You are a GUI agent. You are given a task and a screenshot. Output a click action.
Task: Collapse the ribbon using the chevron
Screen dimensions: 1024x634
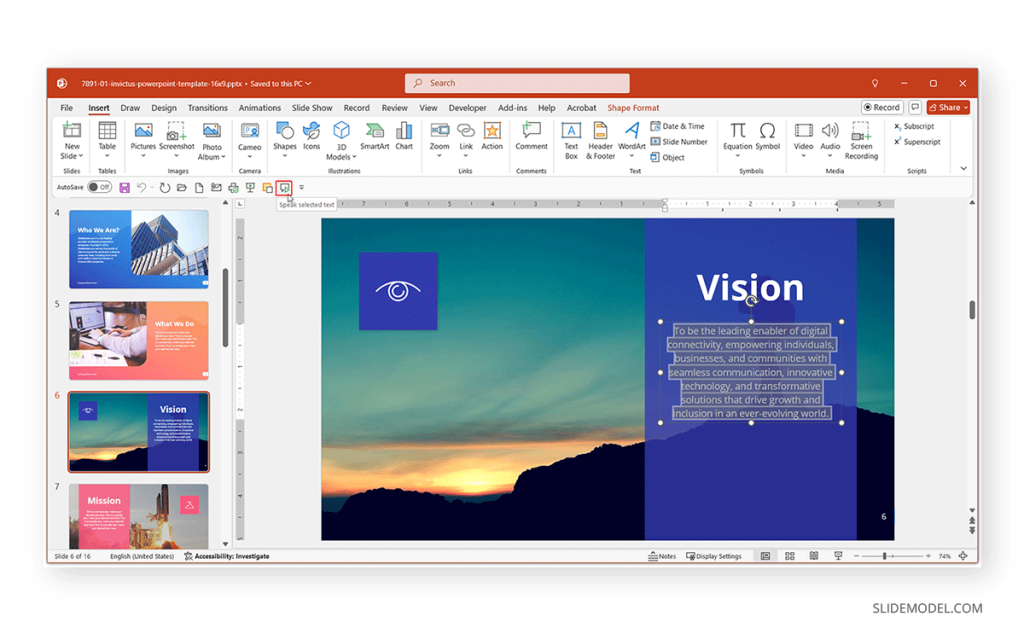tap(964, 168)
